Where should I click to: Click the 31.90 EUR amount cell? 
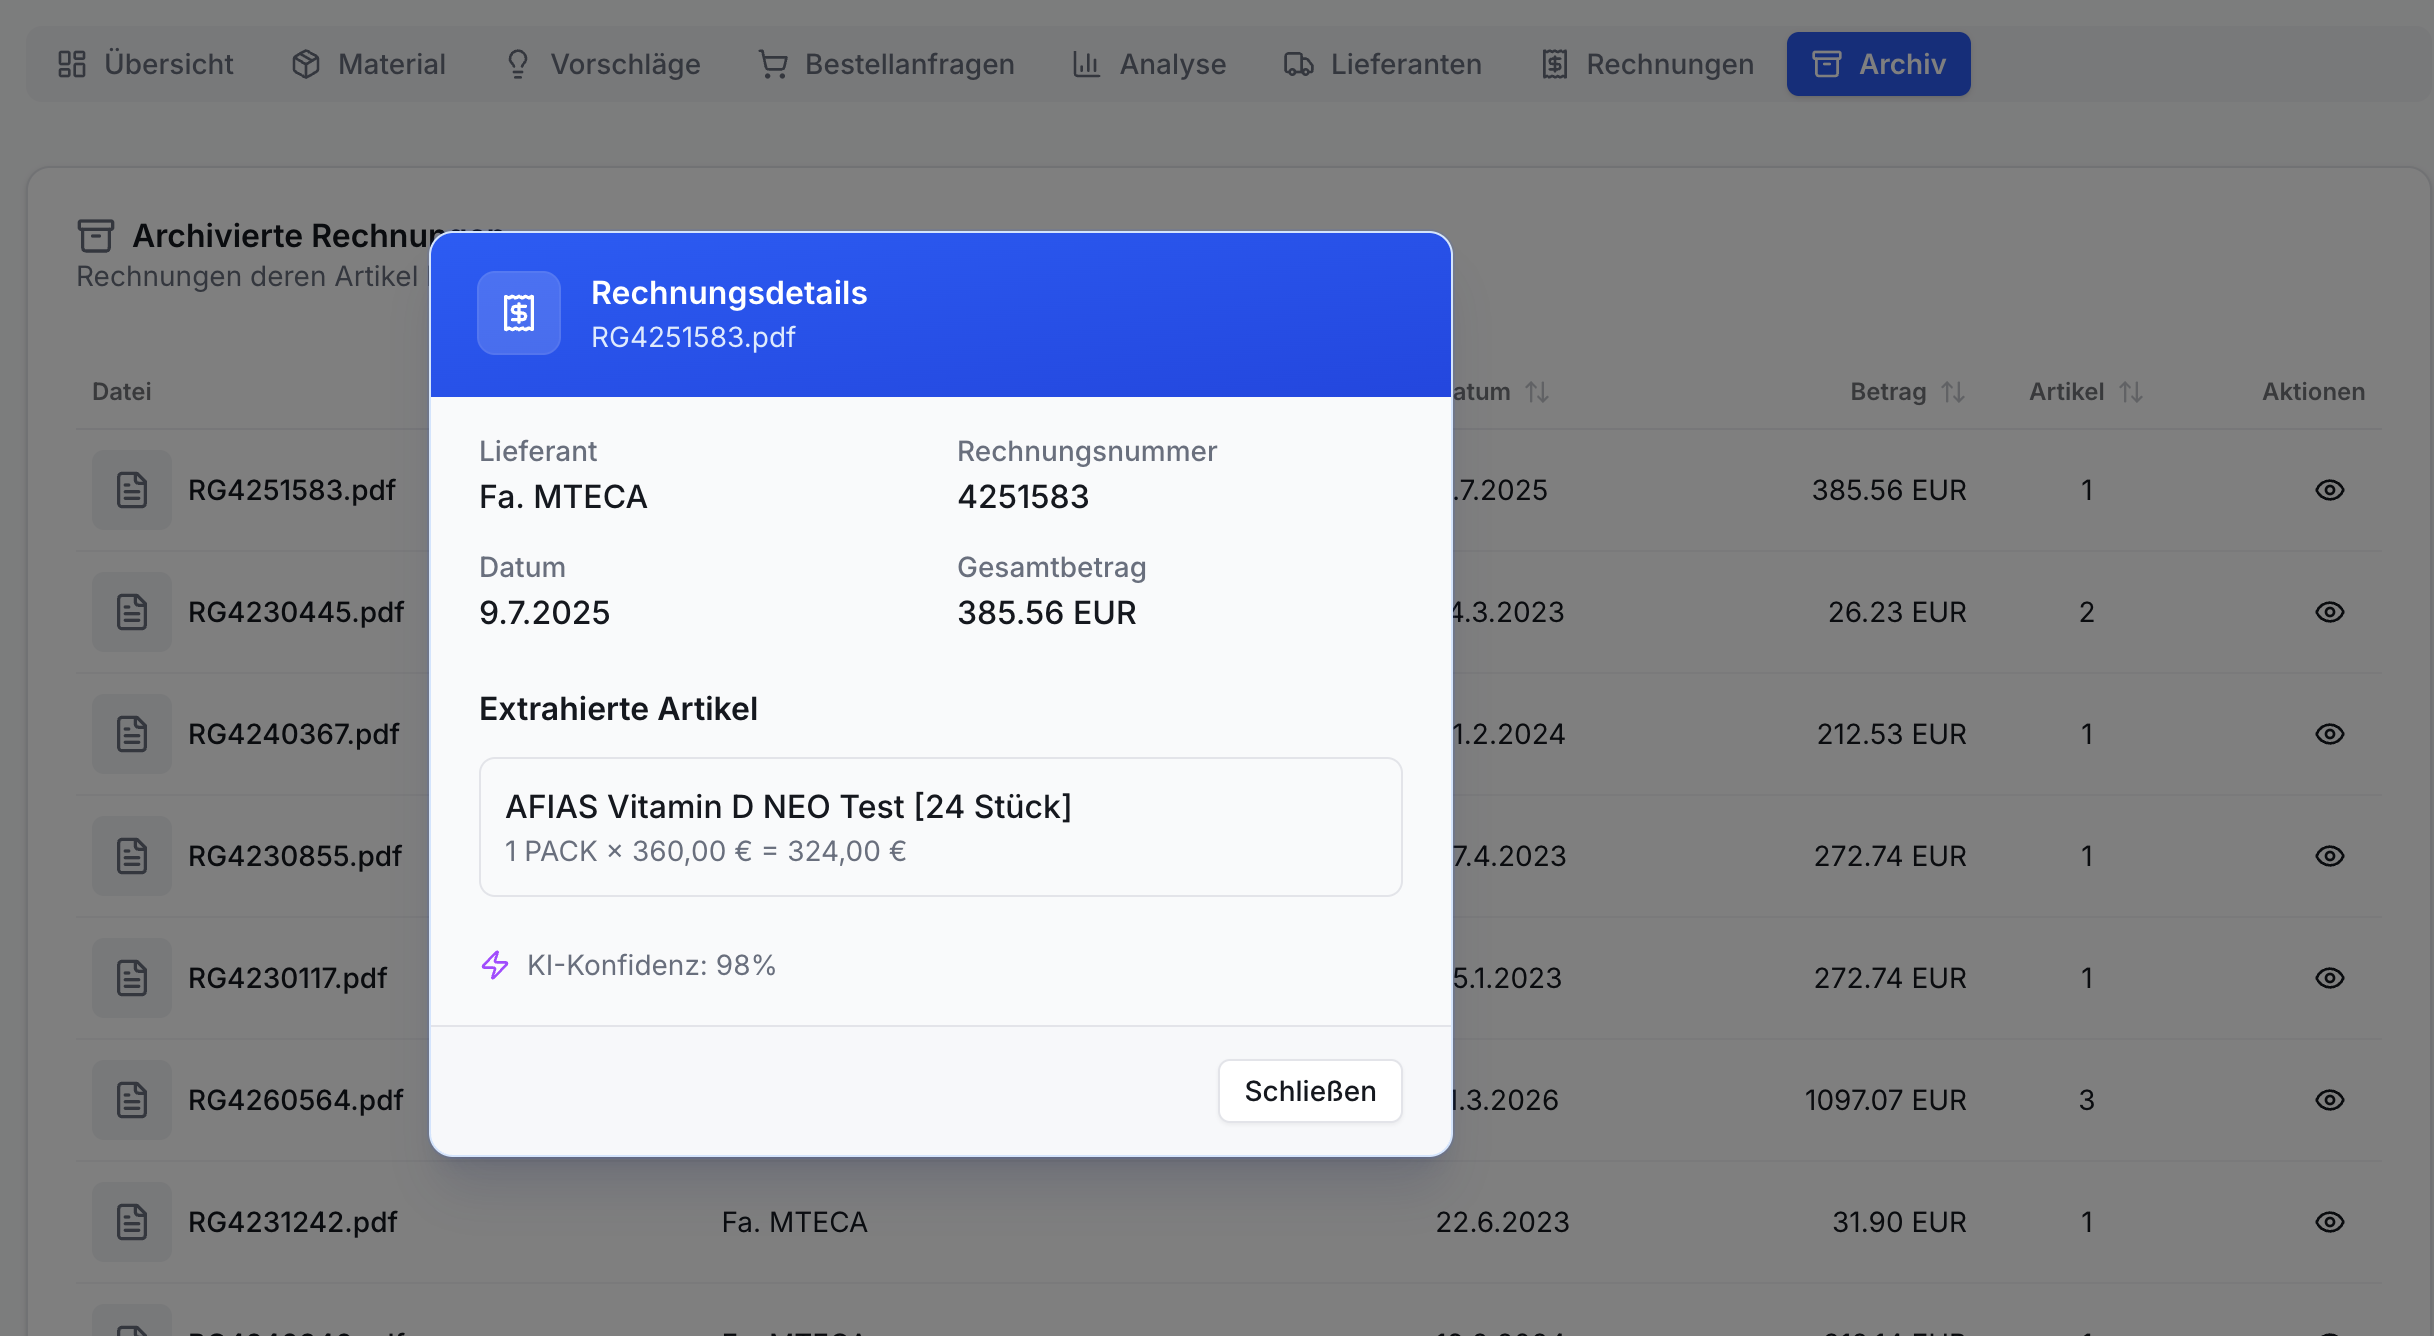pos(1899,1222)
